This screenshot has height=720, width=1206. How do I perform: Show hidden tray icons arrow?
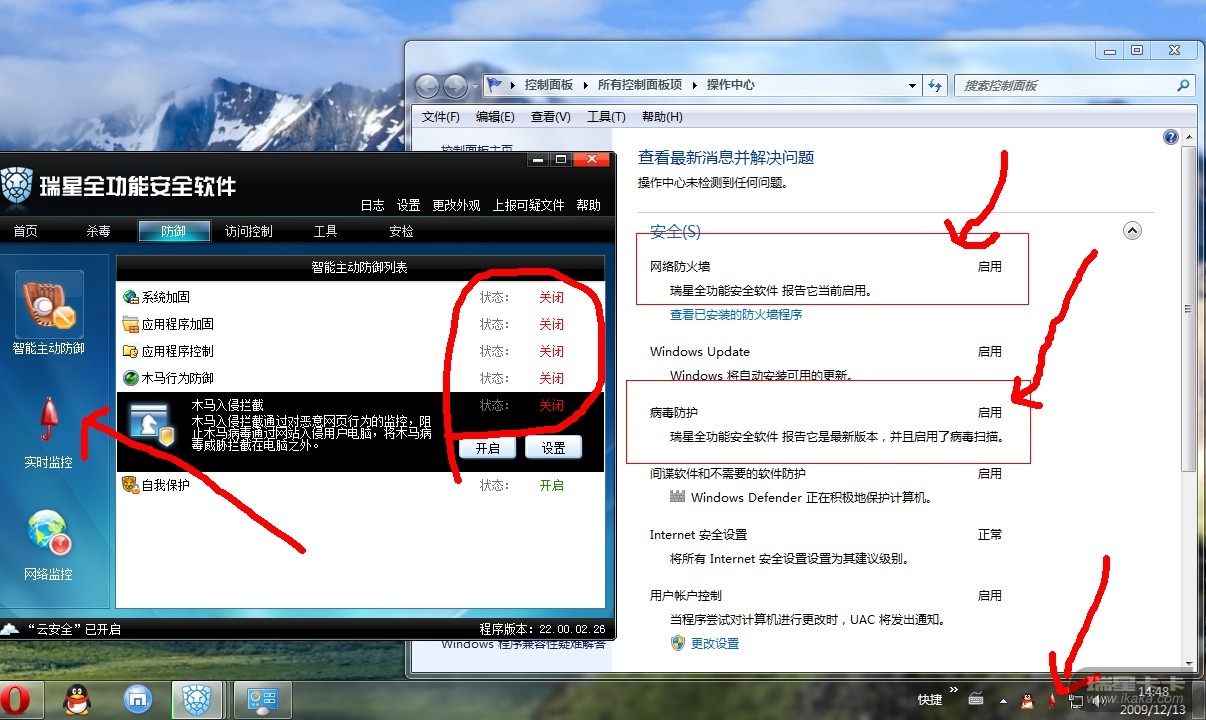pyautogui.click(x=1003, y=701)
